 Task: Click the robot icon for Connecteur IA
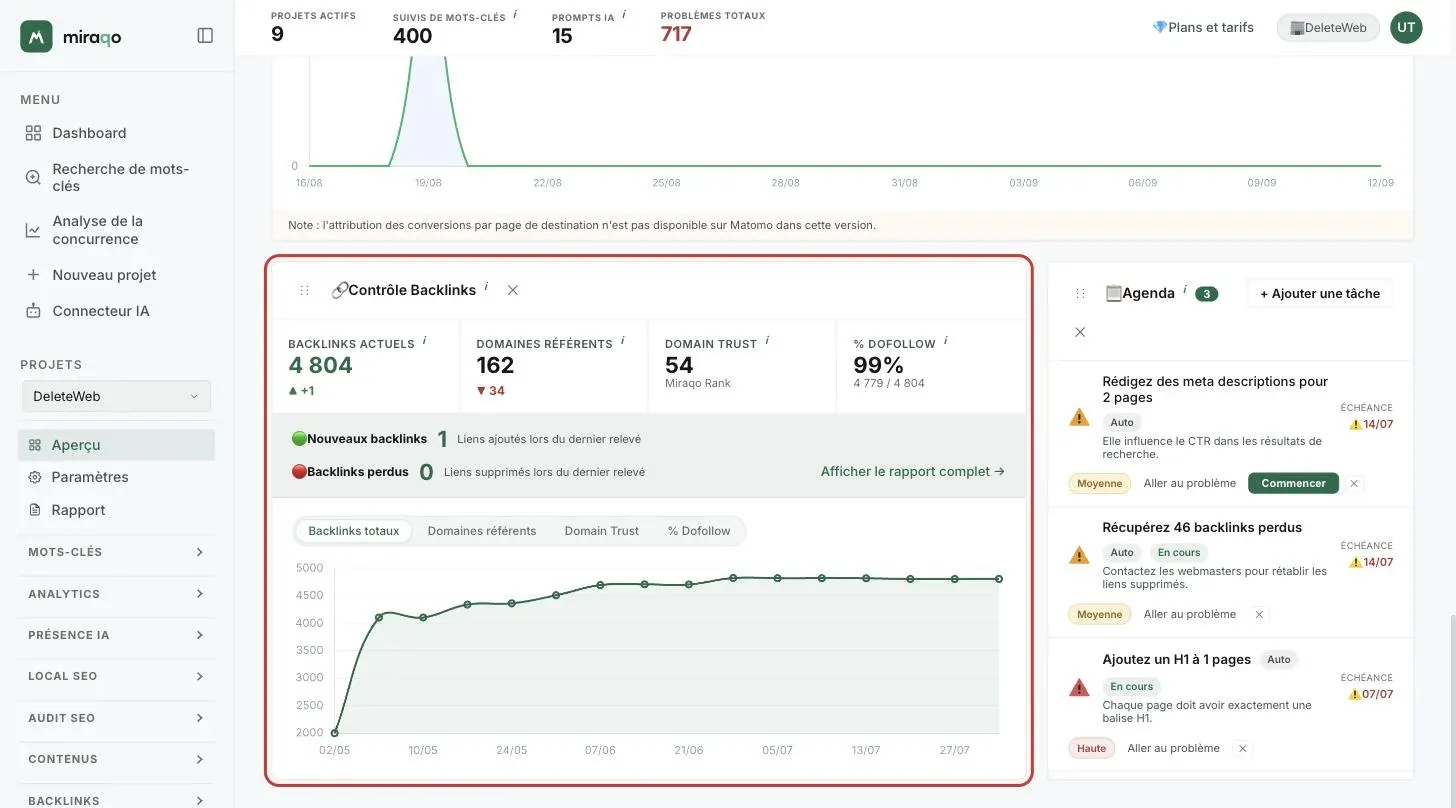[33, 311]
